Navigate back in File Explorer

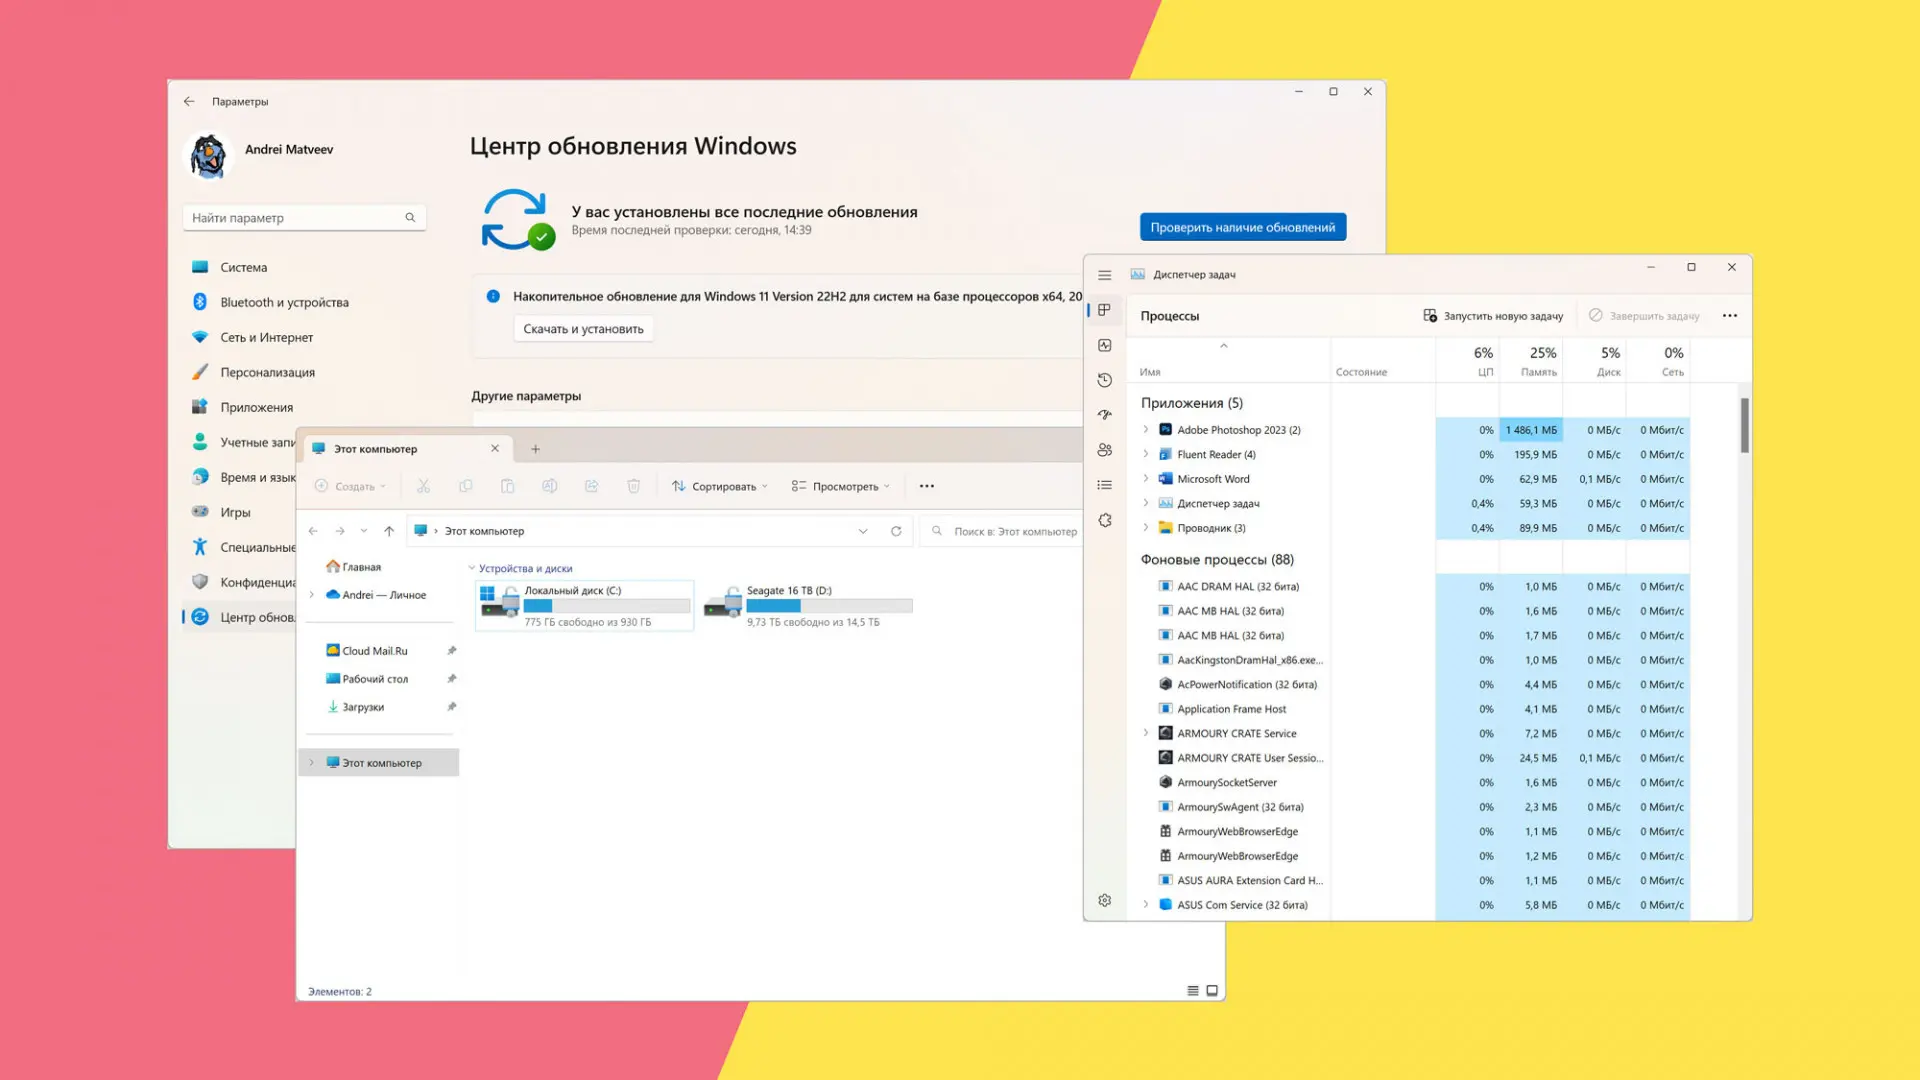click(313, 531)
